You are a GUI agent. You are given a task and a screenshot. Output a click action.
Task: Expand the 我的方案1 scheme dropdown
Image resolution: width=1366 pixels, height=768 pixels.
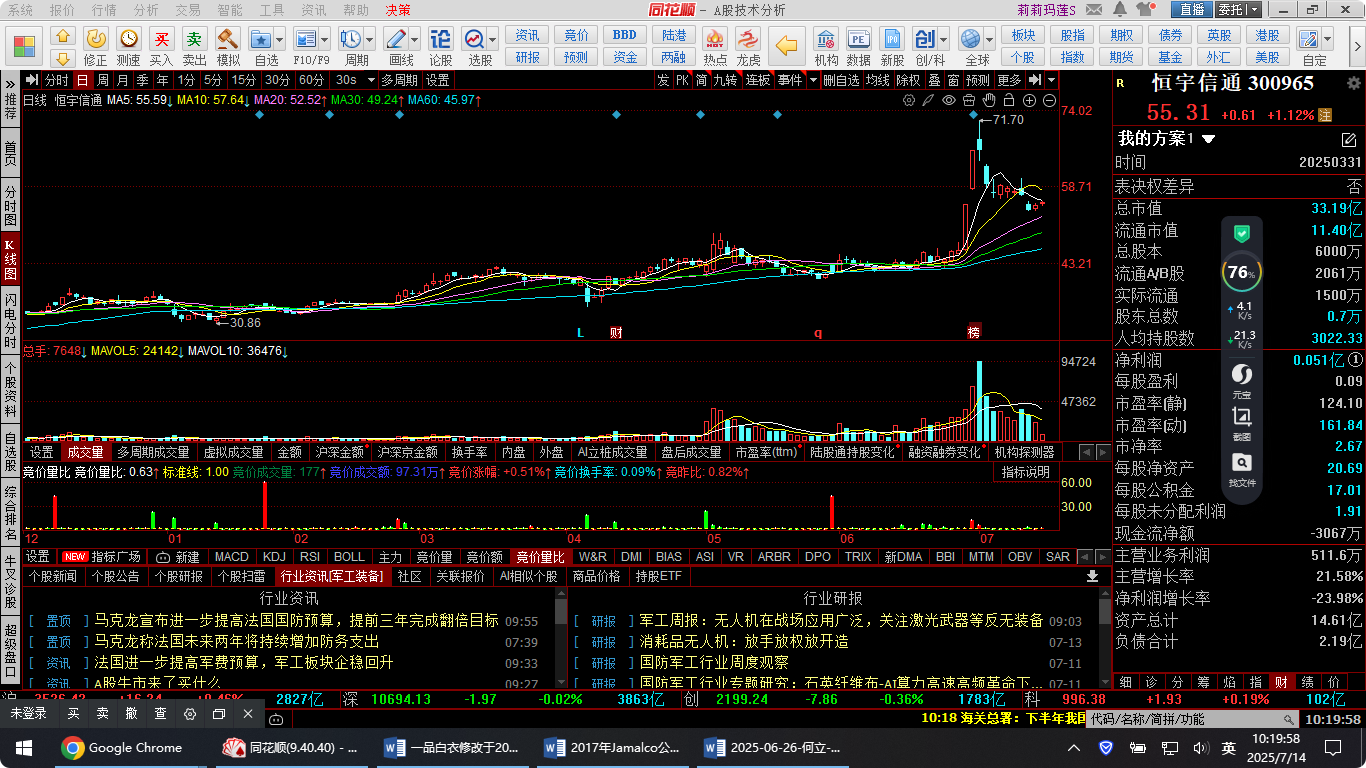click(x=1209, y=139)
